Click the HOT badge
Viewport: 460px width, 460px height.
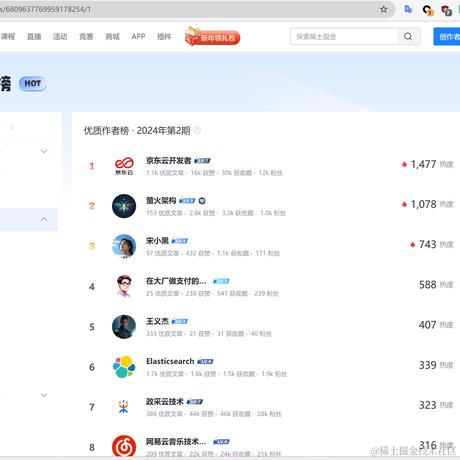pyautogui.click(x=32, y=84)
